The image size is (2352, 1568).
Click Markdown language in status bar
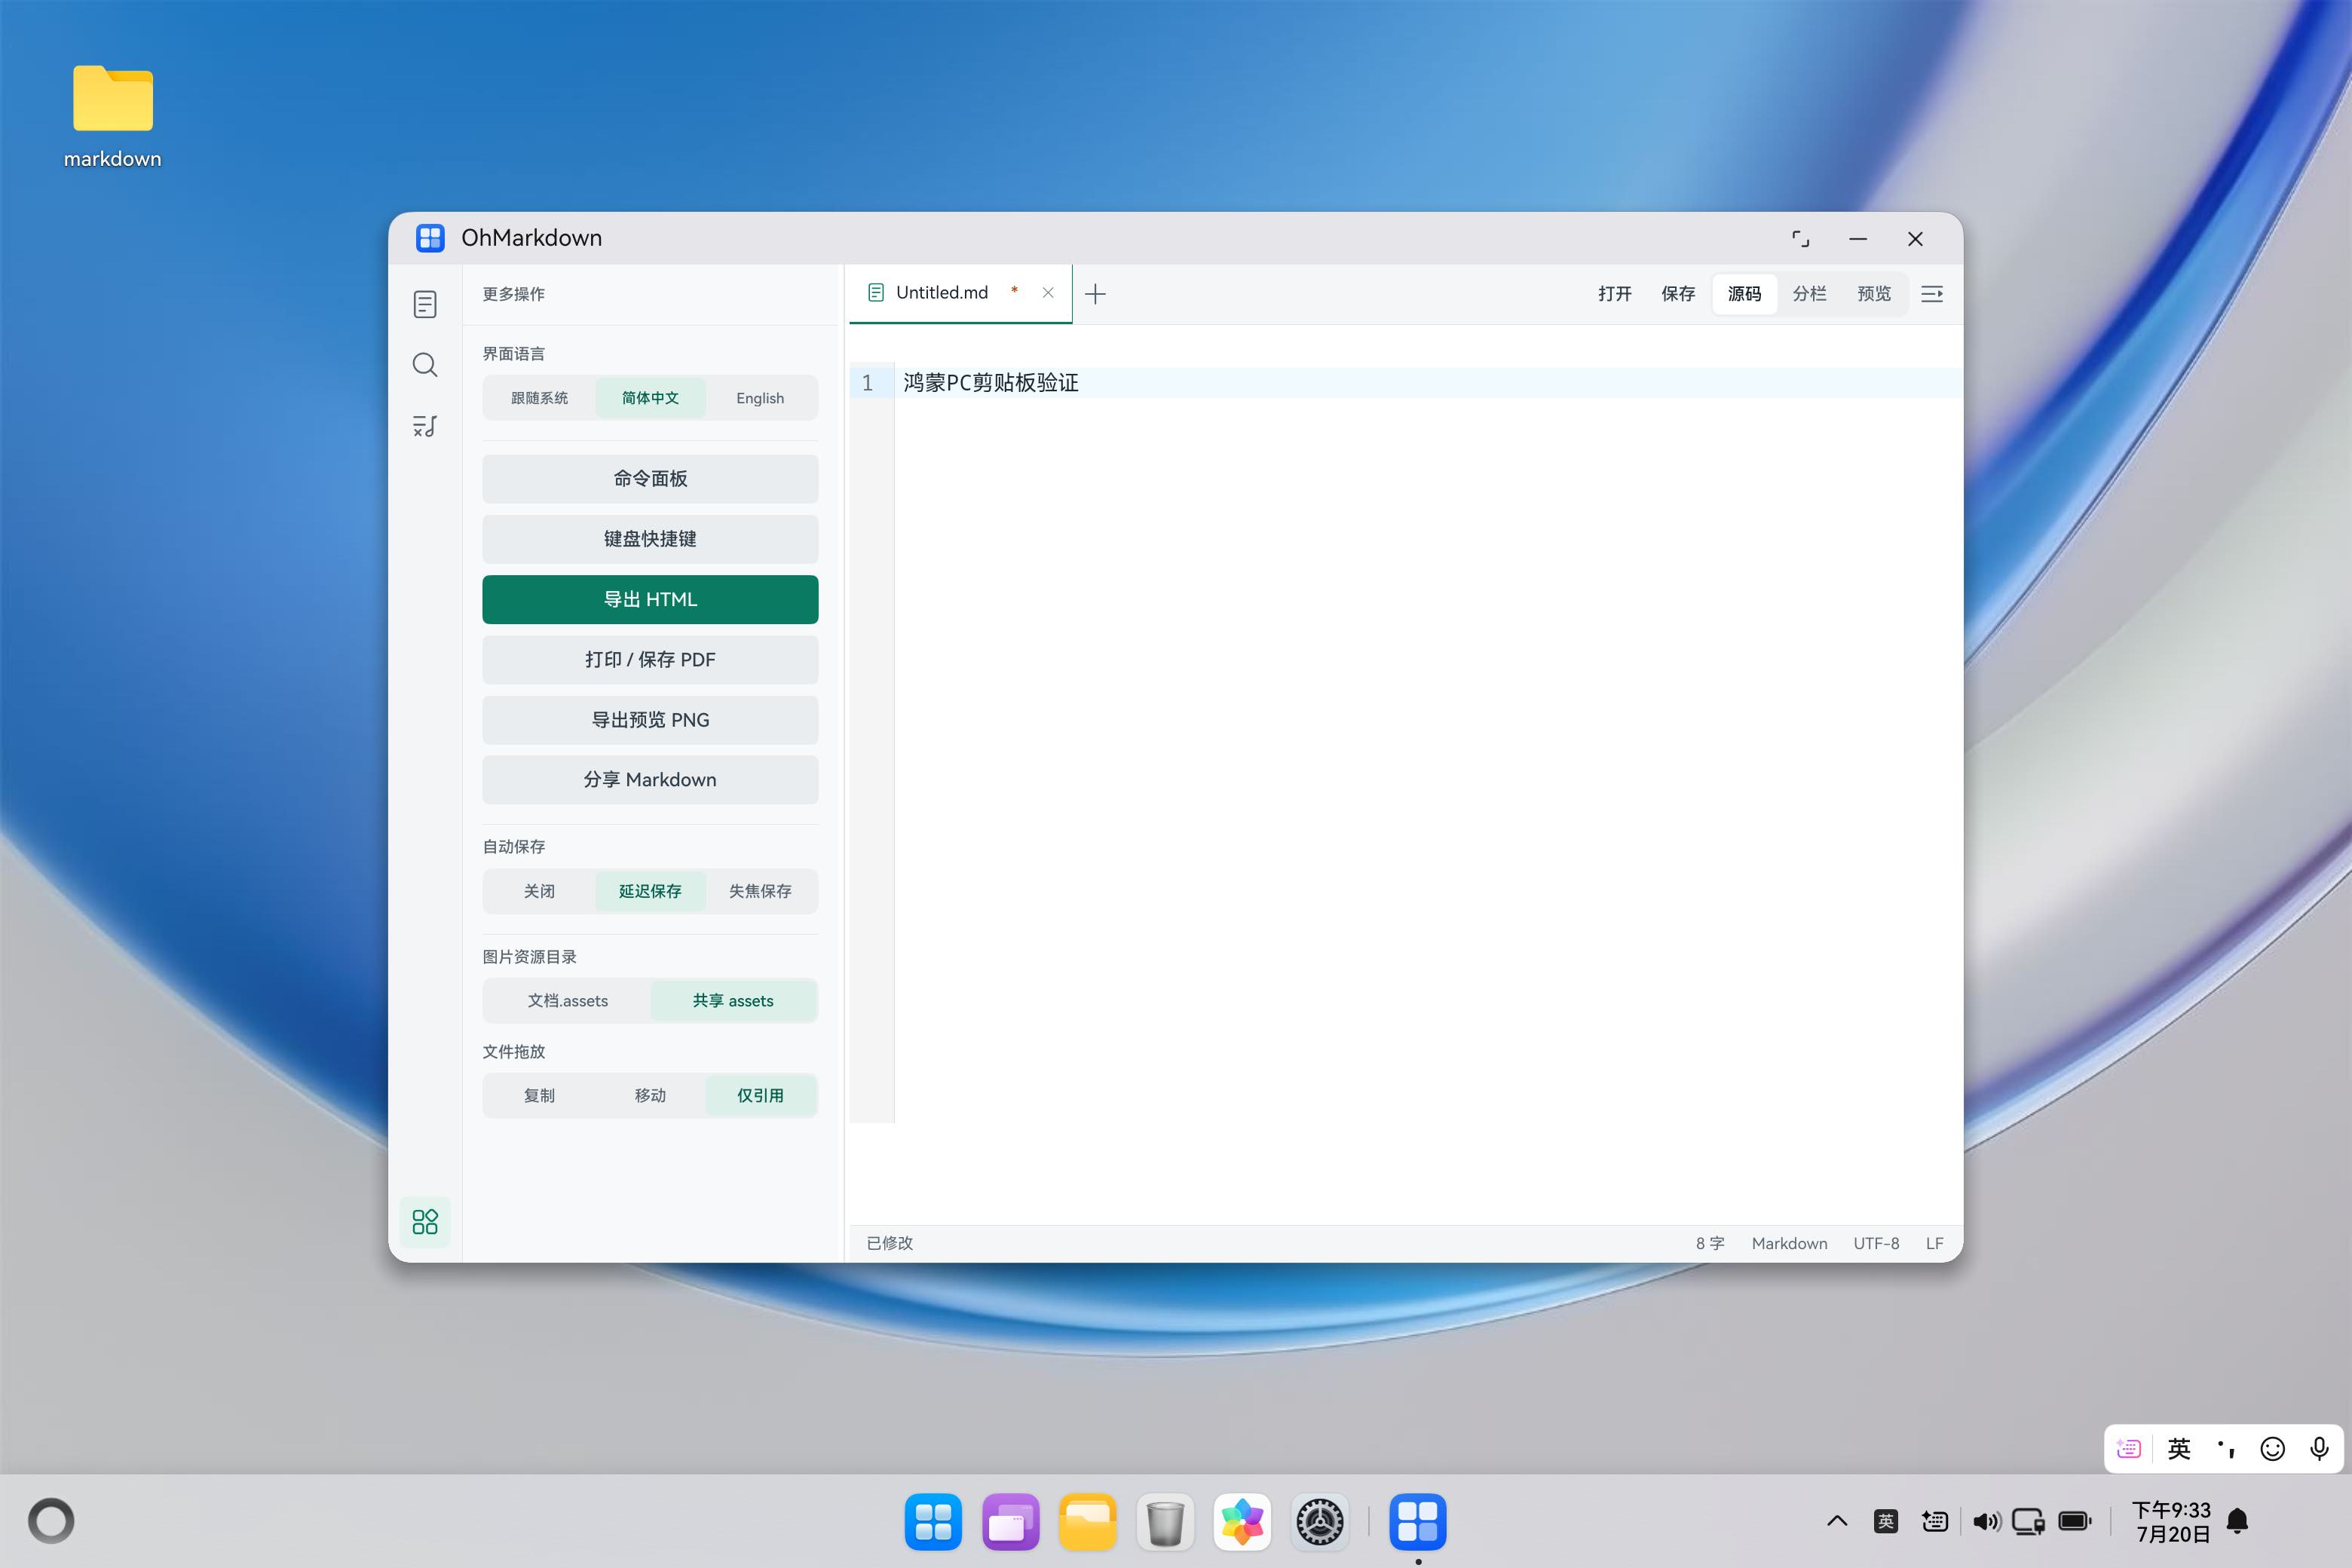click(1789, 1243)
